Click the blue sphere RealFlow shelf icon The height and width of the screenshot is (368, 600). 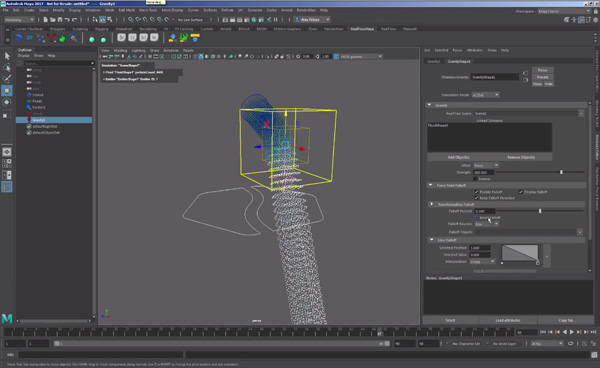[18, 37]
